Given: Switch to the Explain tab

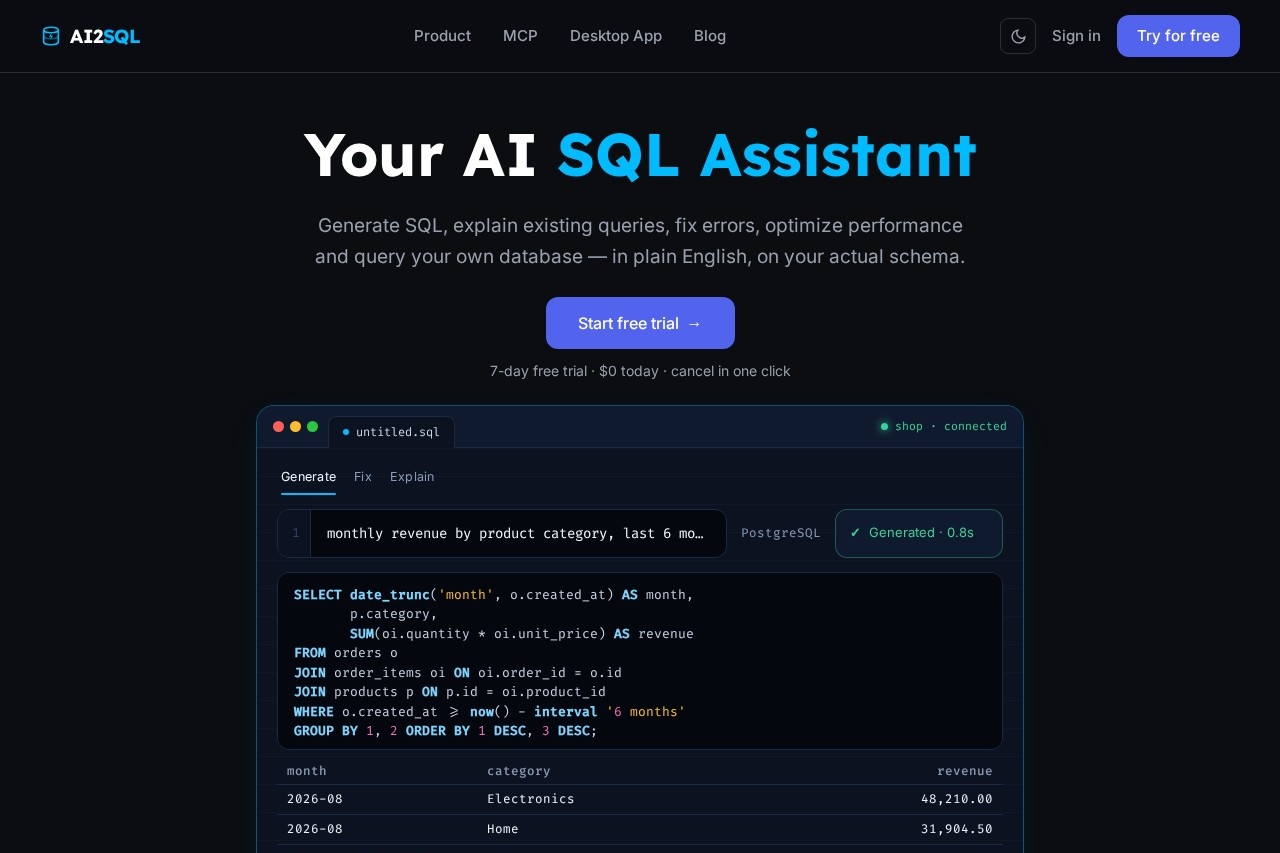Looking at the screenshot, I should pos(412,477).
